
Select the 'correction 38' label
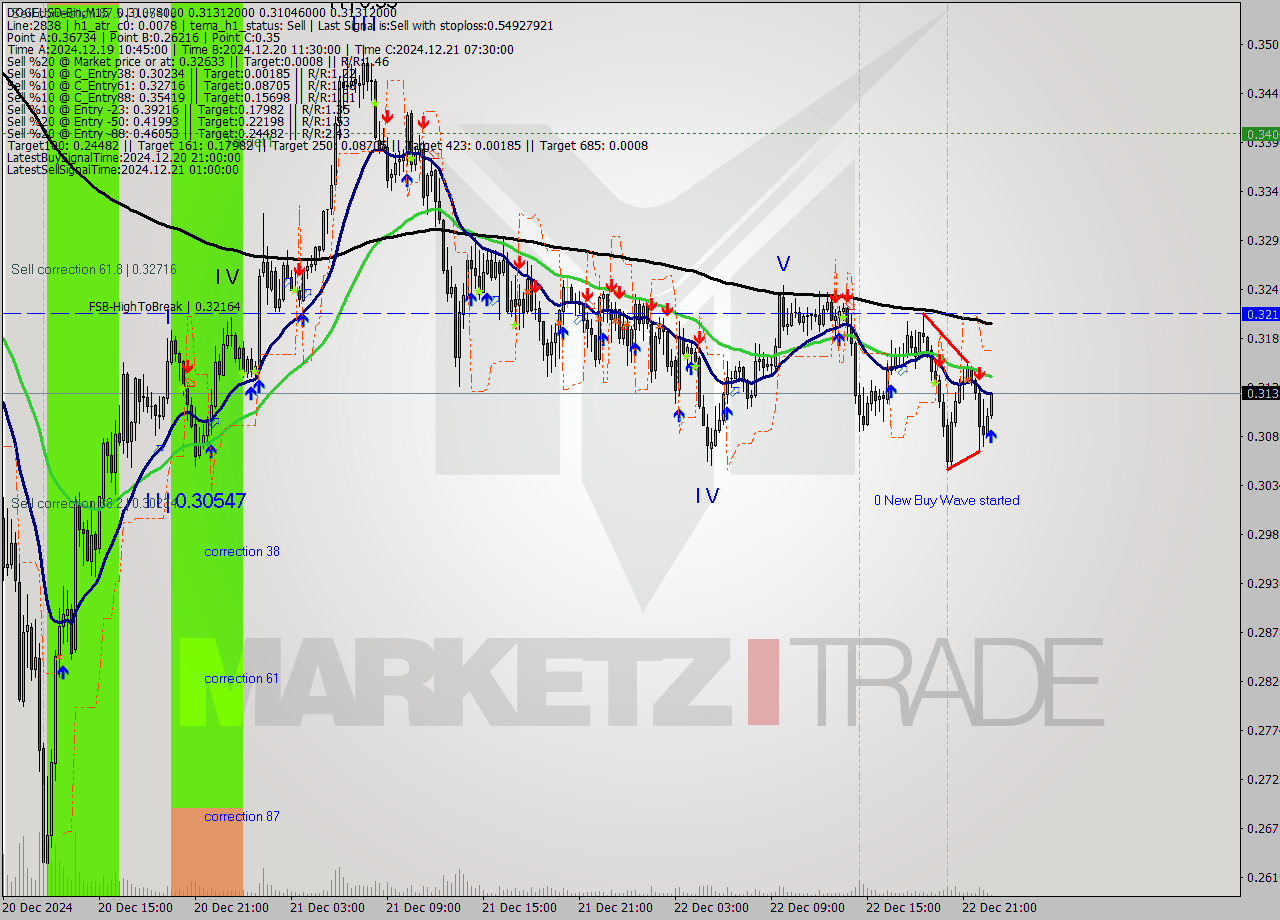[242, 551]
